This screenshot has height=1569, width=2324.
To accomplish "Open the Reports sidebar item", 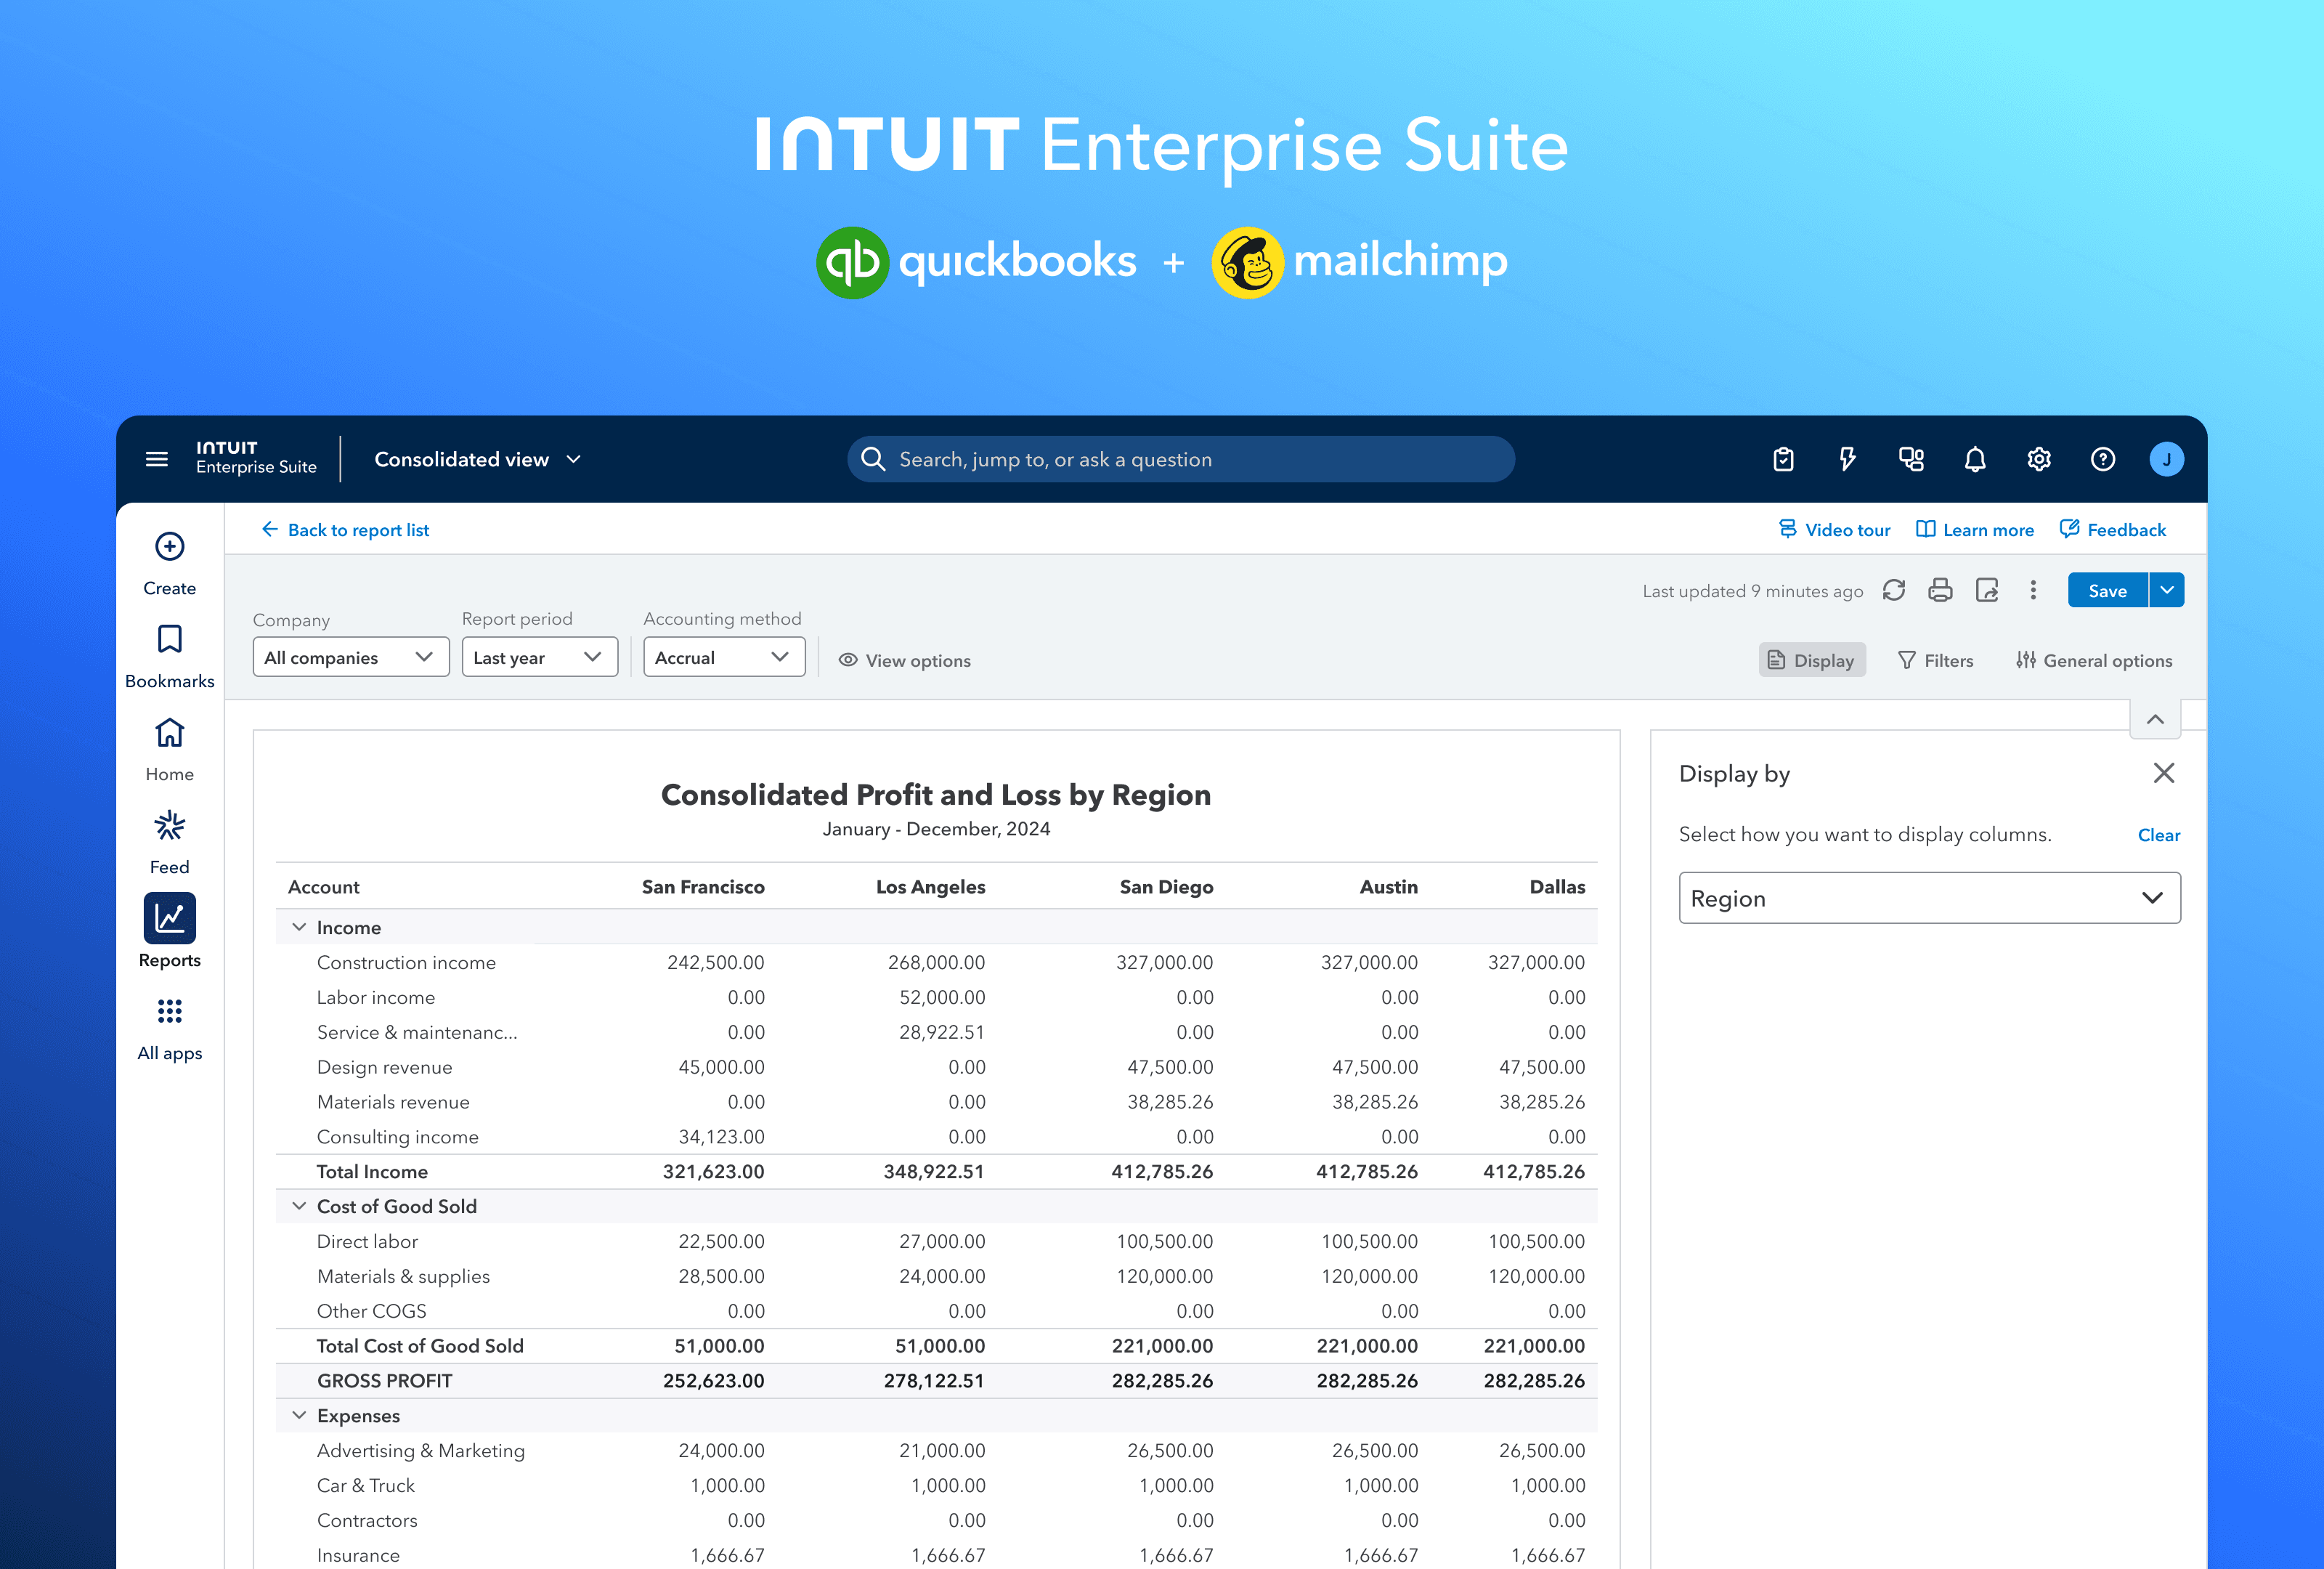I will coord(169,932).
